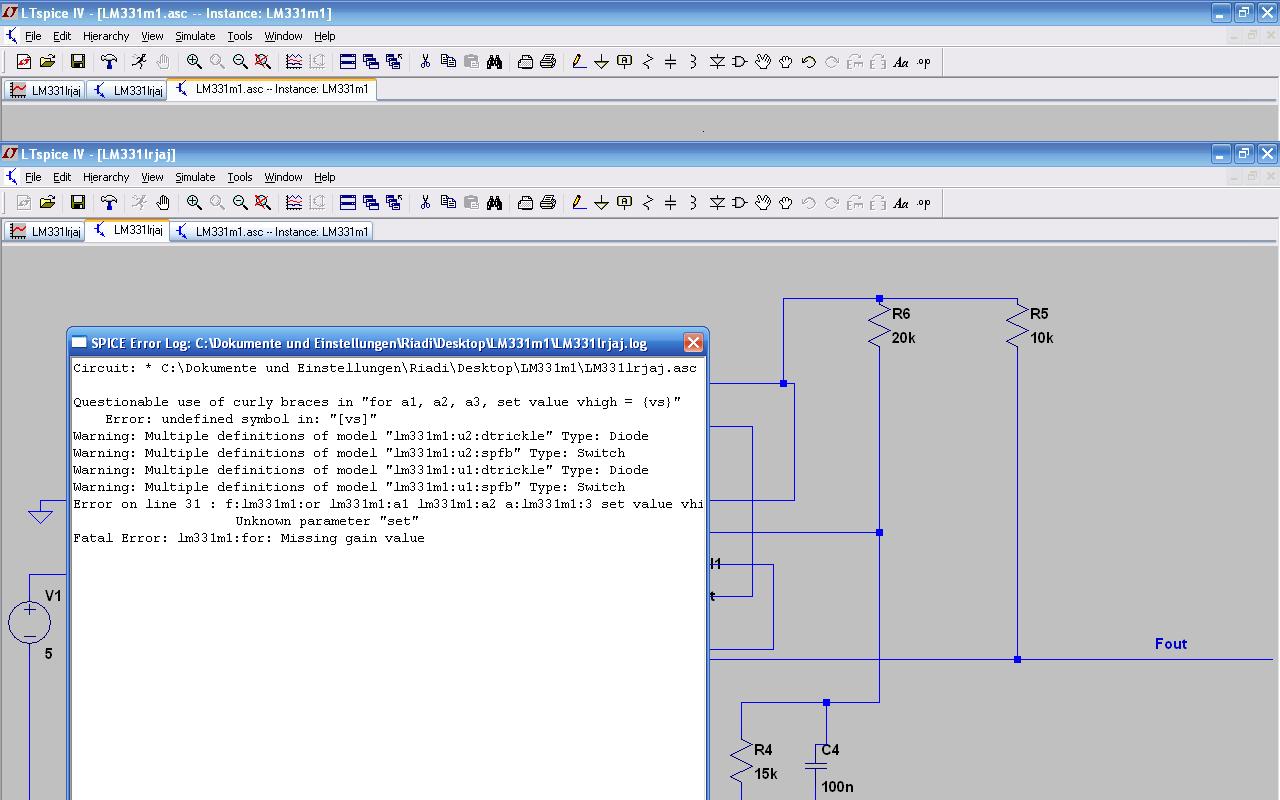Select Label Net tool in LM331lrjaj window toolbar
Viewport: 1280px width, 800px height.
click(x=625, y=202)
